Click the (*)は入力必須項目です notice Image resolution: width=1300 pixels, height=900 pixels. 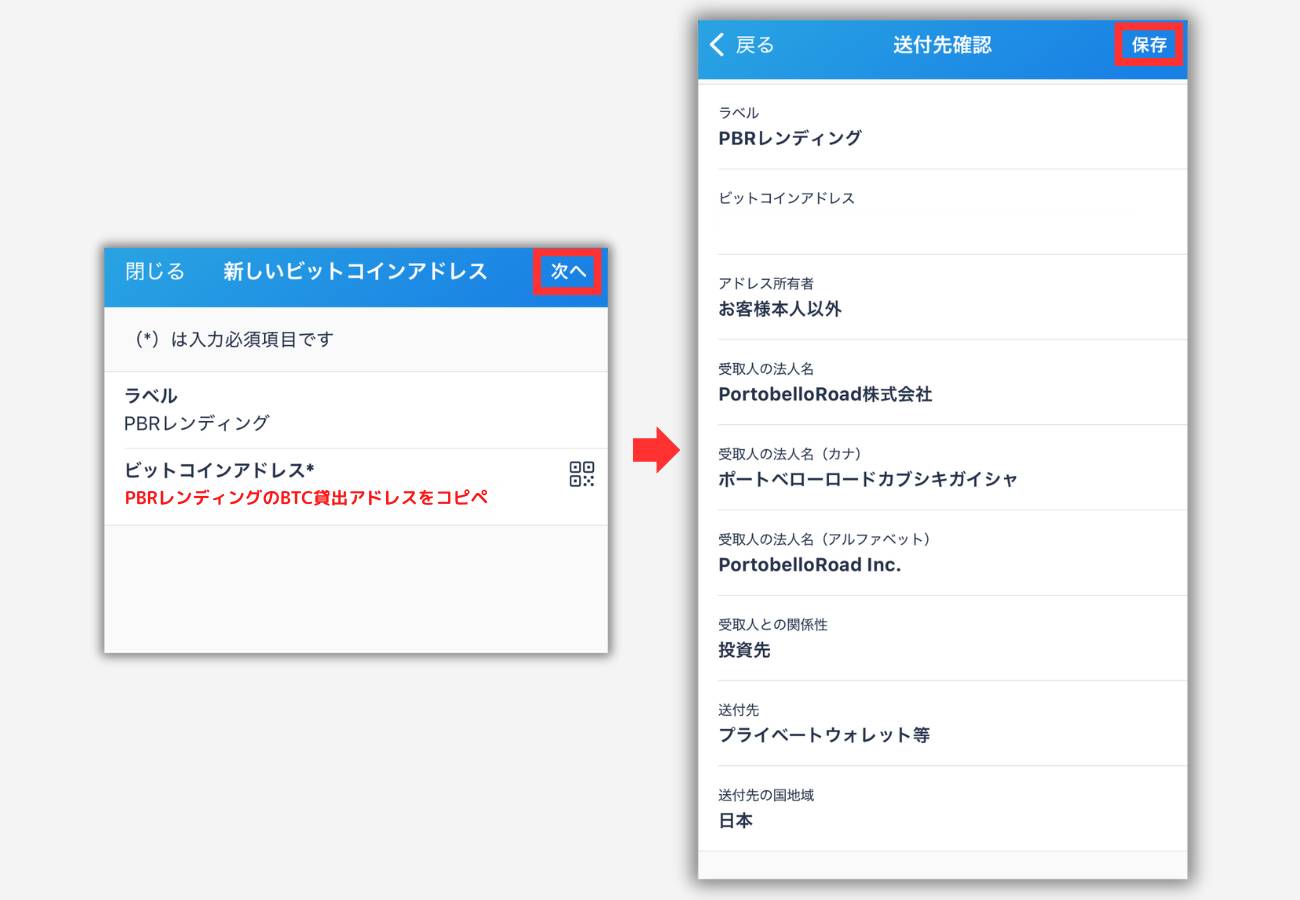(x=233, y=339)
